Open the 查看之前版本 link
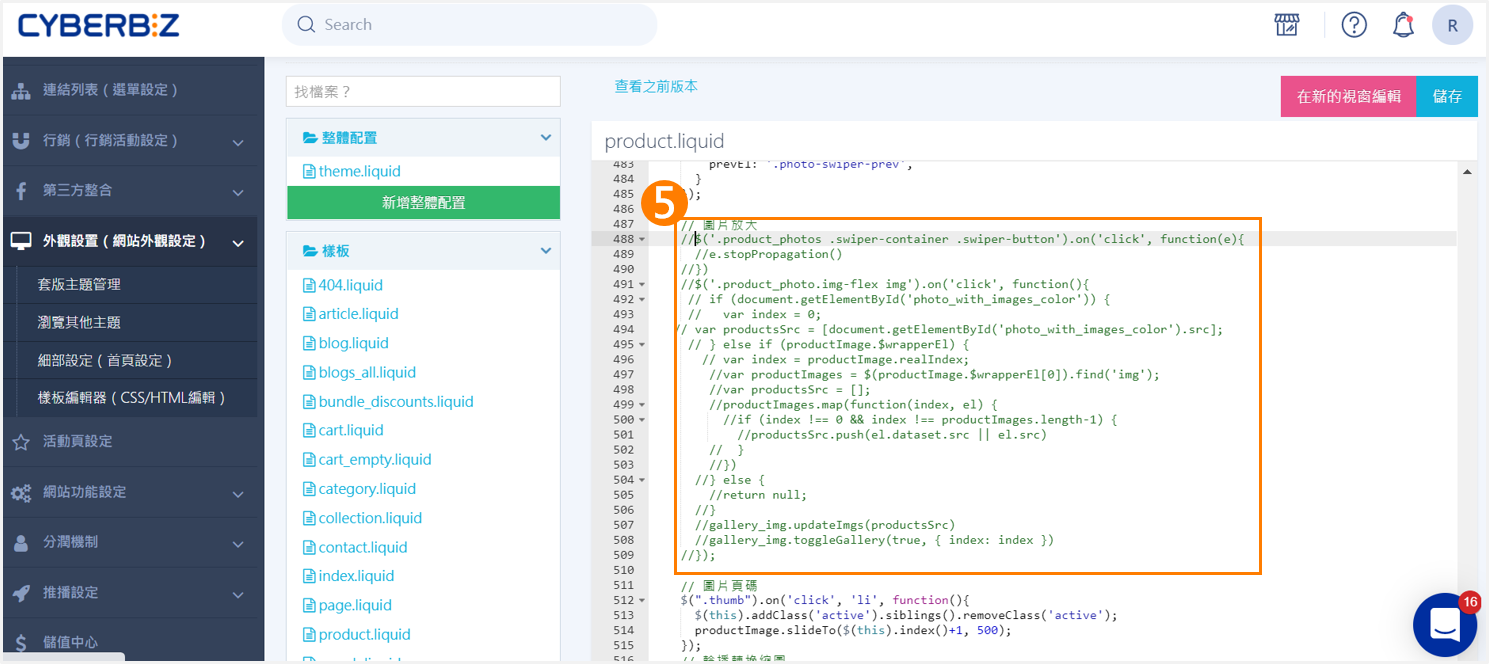The image size is (1489, 664). [656, 87]
